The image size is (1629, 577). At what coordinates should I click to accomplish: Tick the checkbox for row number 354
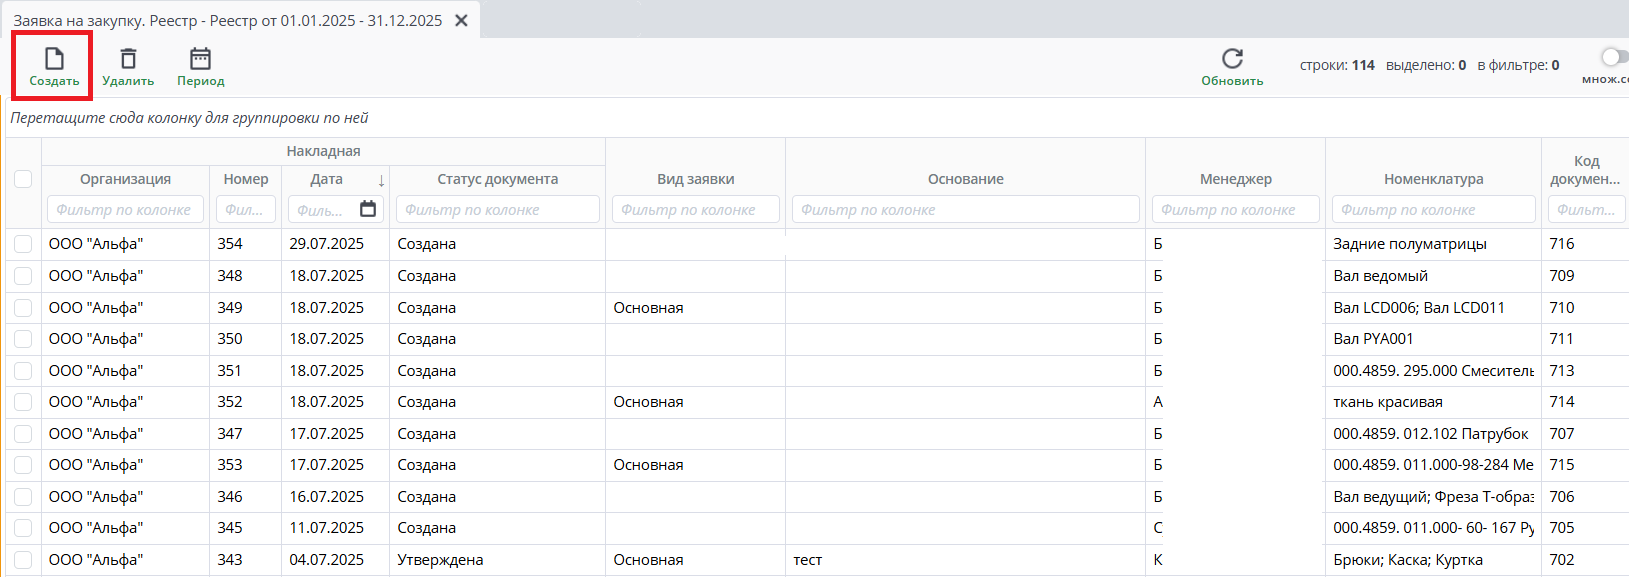coord(23,244)
